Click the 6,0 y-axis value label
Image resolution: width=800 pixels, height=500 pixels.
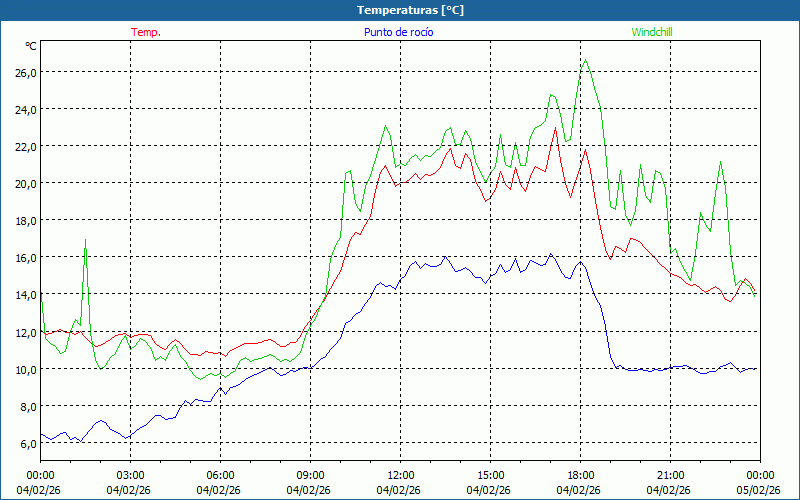tap(24, 443)
